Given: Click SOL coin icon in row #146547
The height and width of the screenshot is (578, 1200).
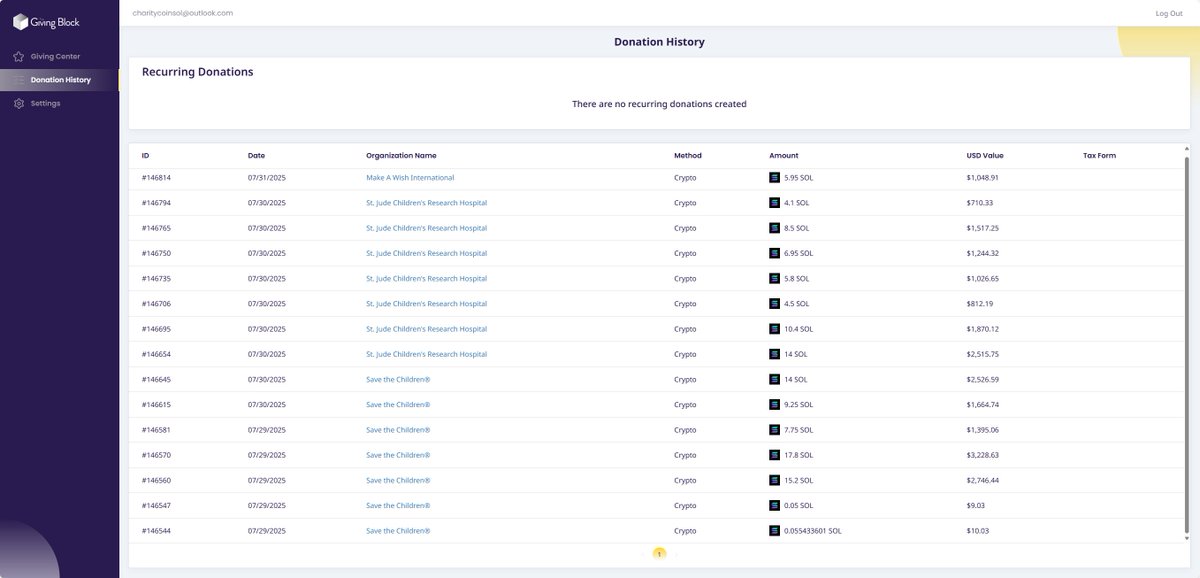Looking at the screenshot, I should pyautogui.click(x=774, y=505).
